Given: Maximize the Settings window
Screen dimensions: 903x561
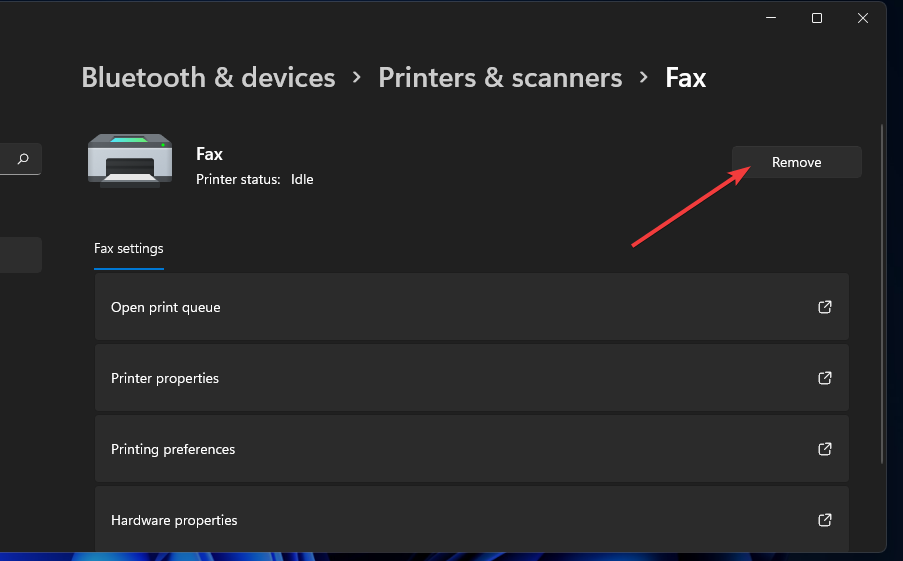Looking at the screenshot, I should coord(817,18).
